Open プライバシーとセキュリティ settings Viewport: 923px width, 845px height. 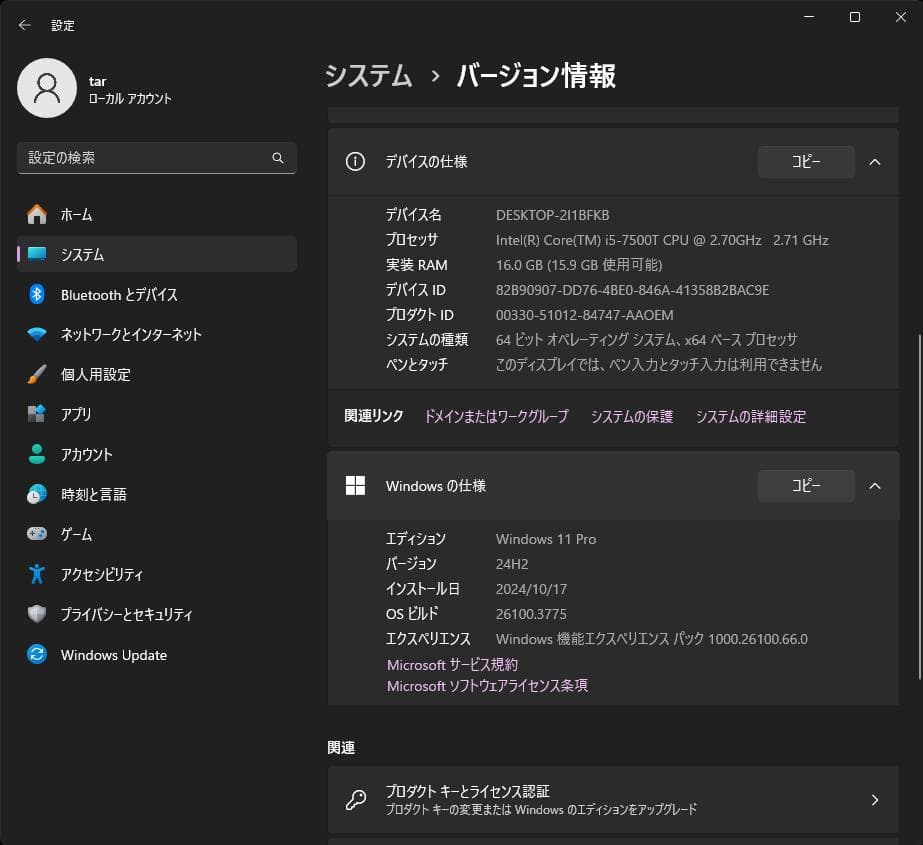(x=125, y=614)
